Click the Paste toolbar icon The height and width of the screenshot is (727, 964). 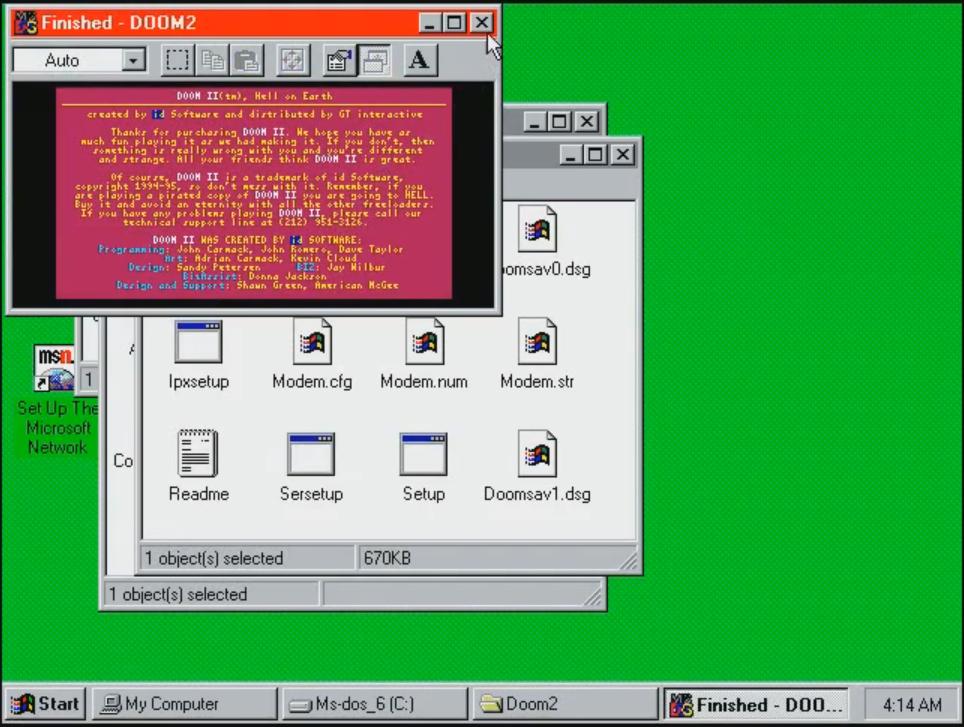(x=247, y=60)
